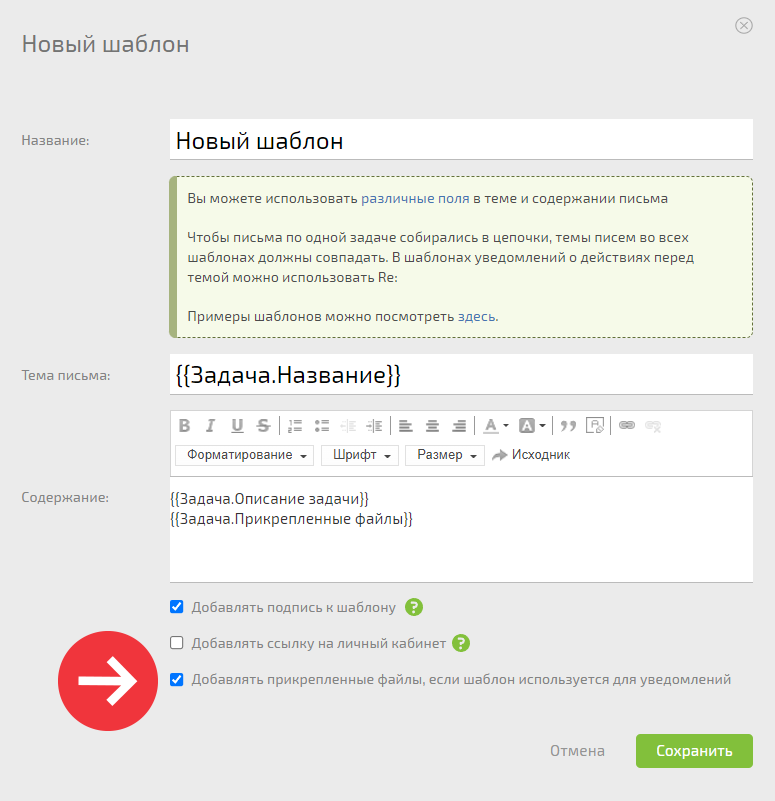Center align the text
Image resolution: width=775 pixels, height=801 pixels.
[x=432, y=425]
